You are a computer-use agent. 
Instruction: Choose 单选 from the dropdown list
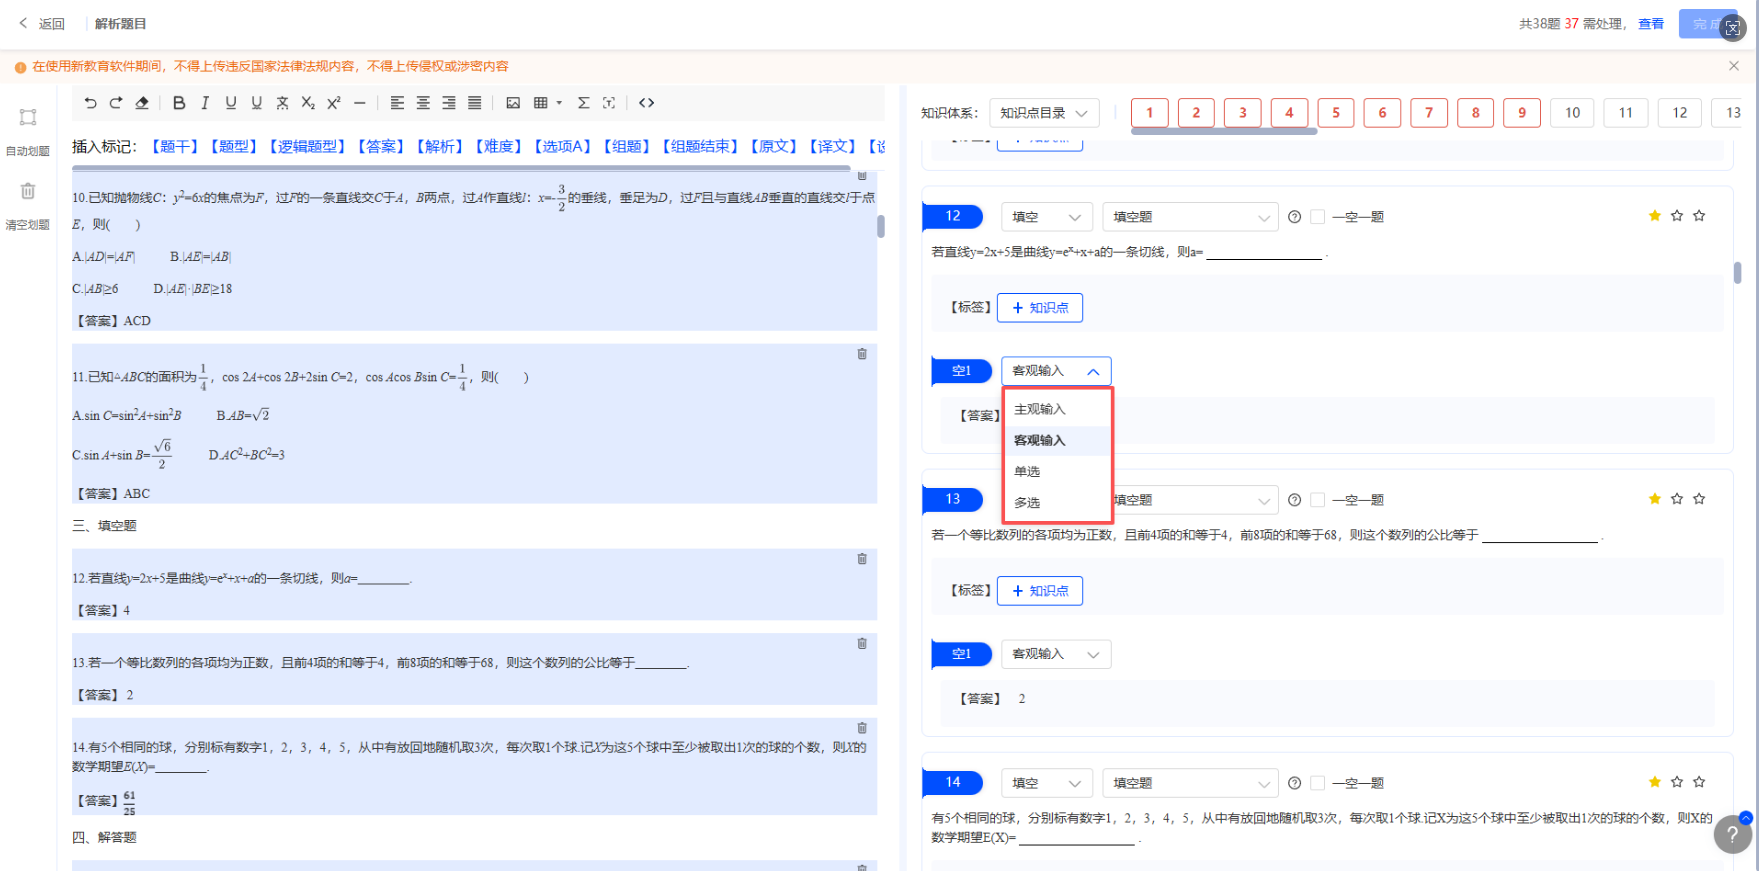click(1058, 471)
